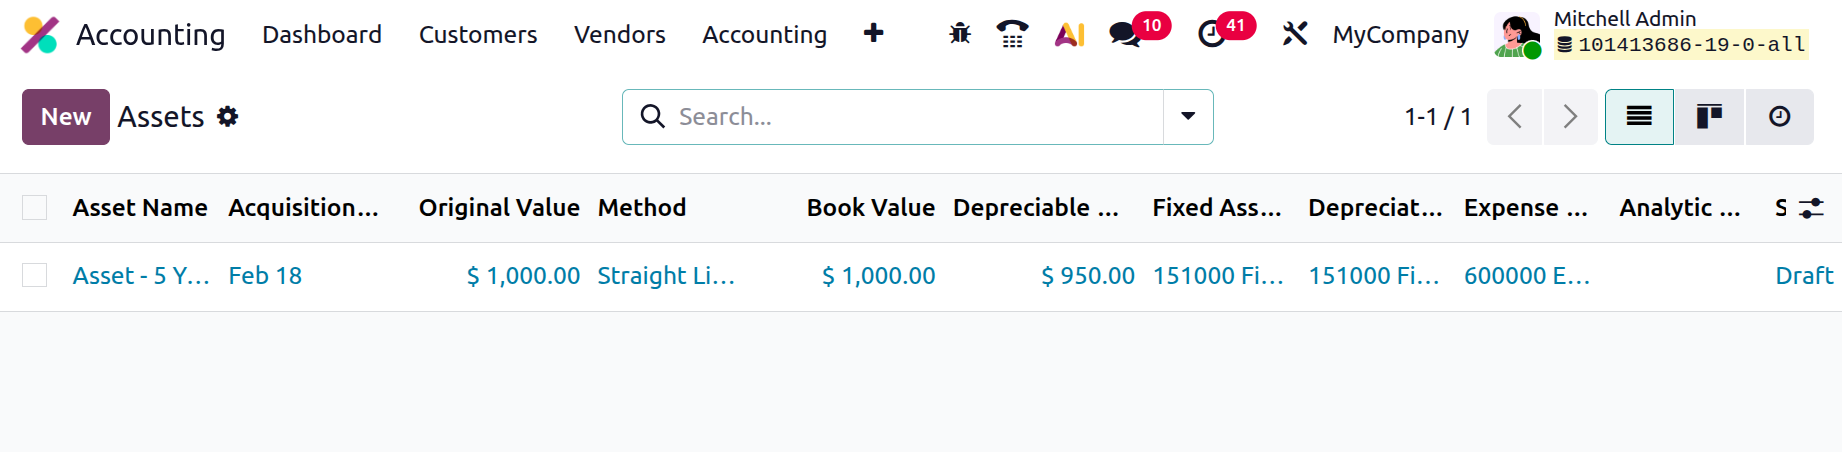Open the Vendors menu
The image size is (1842, 452).
coord(619,35)
